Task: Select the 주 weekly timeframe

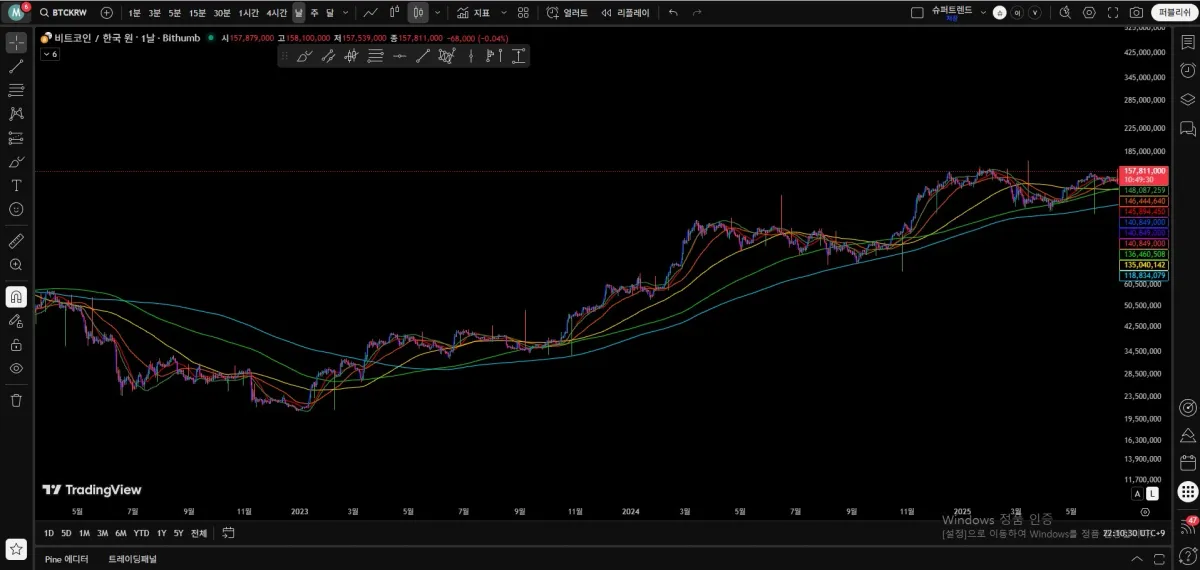Action: 314,13
